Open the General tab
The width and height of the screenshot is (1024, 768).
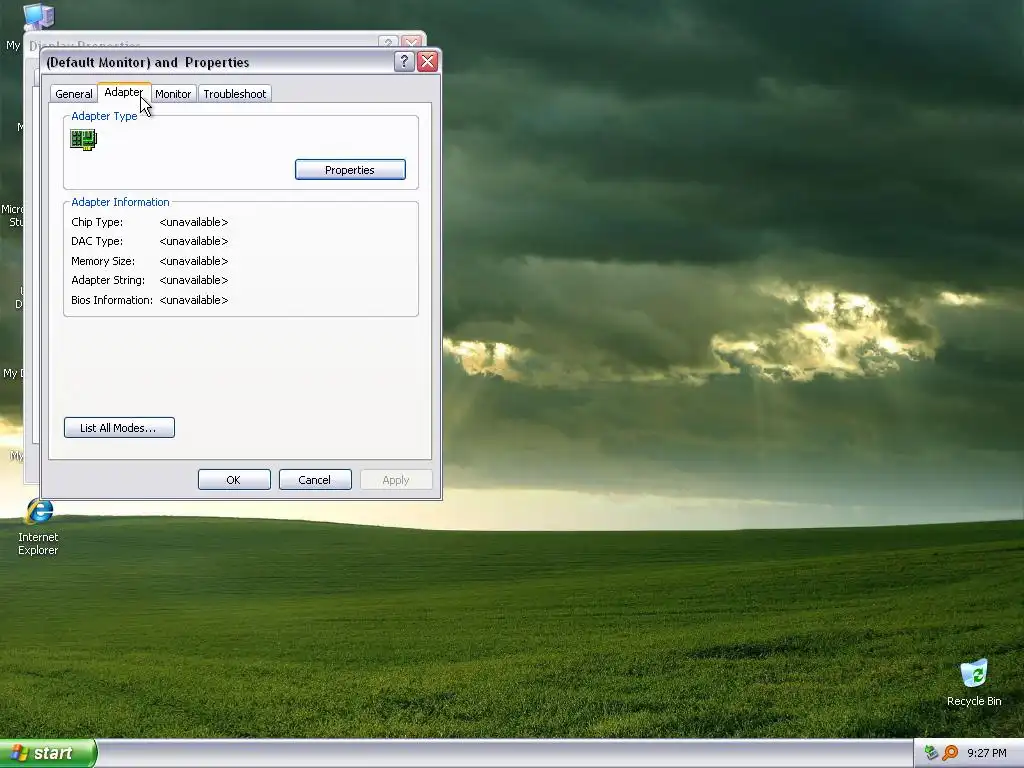pyautogui.click(x=74, y=94)
